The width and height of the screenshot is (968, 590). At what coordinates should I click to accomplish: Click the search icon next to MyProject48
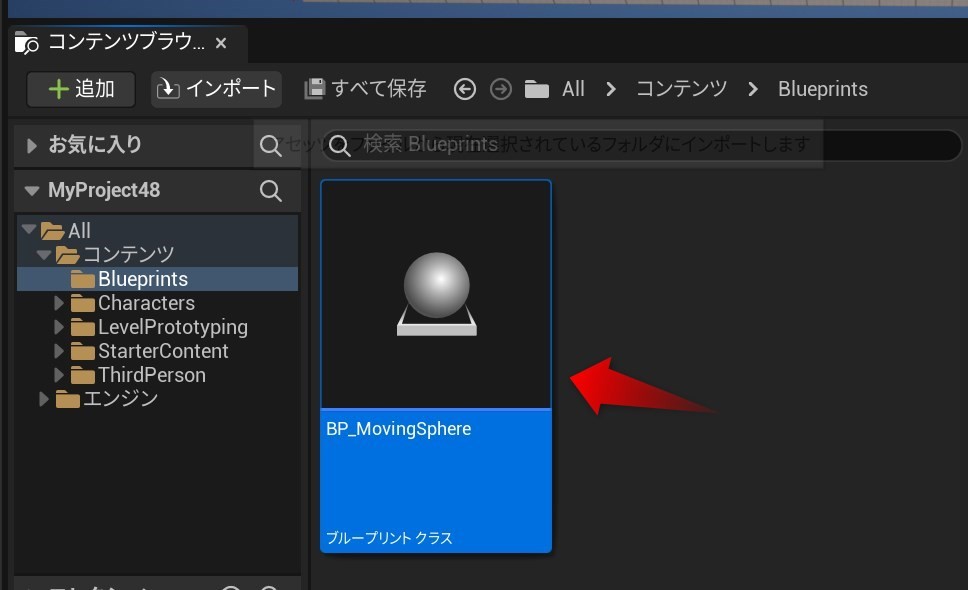270,190
